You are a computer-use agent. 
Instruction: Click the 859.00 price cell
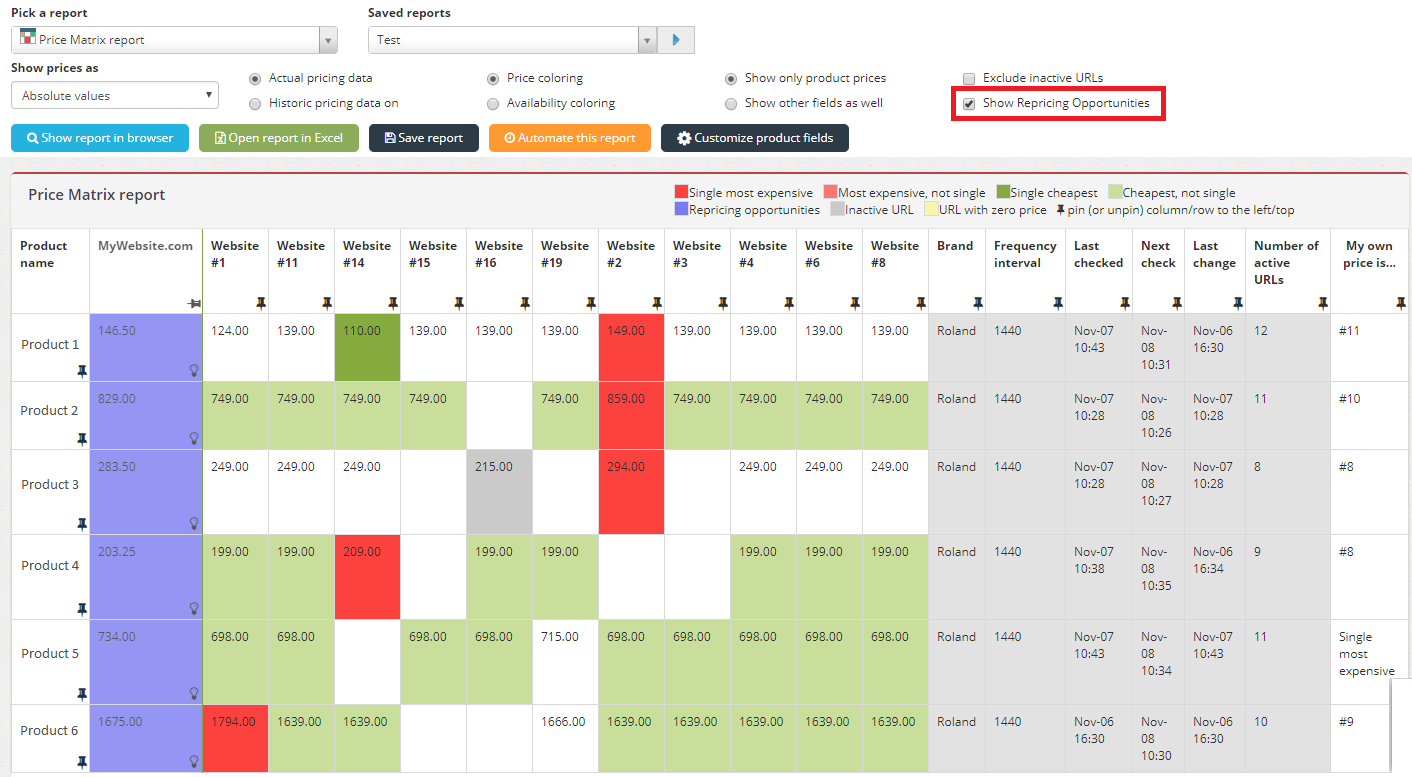click(632, 415)
